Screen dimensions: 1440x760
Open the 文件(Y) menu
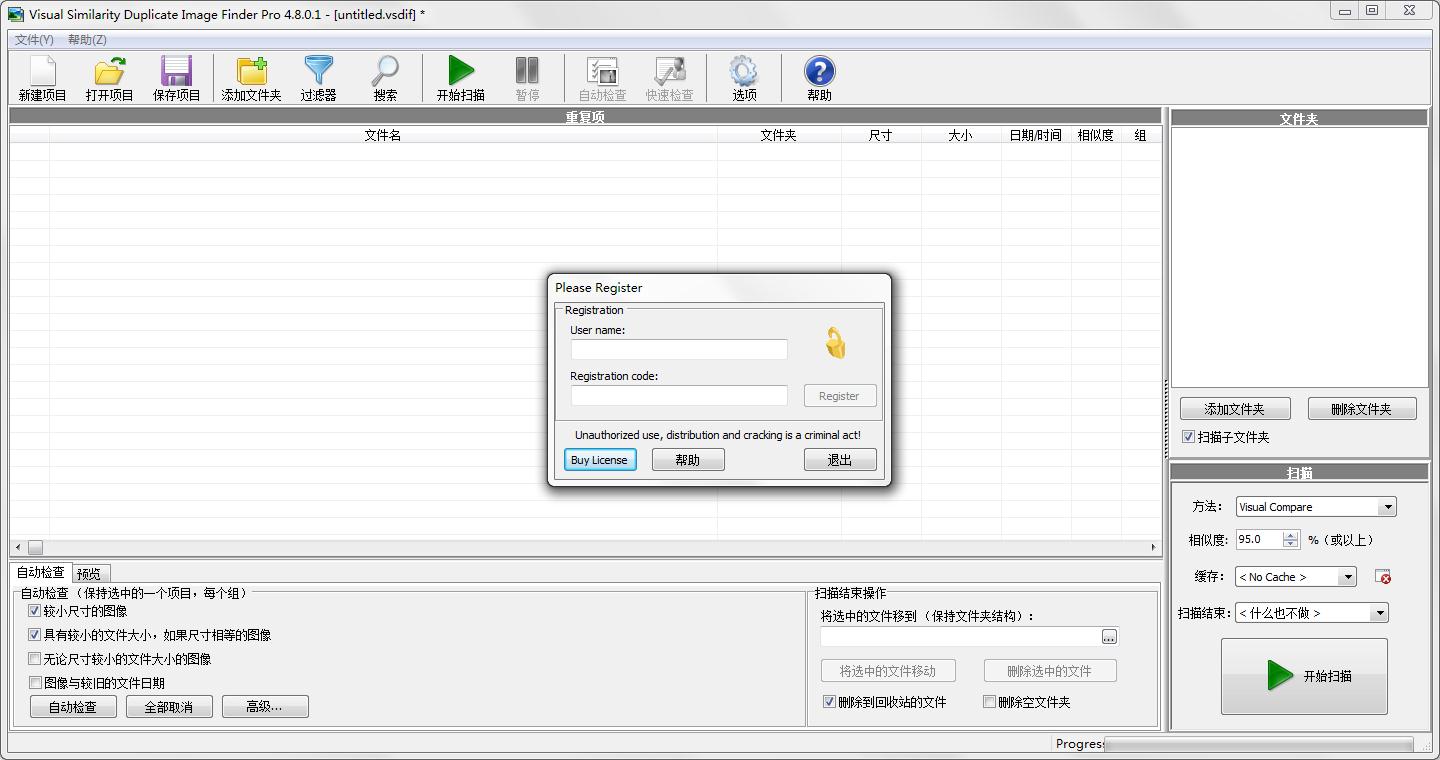pos(34,40)
